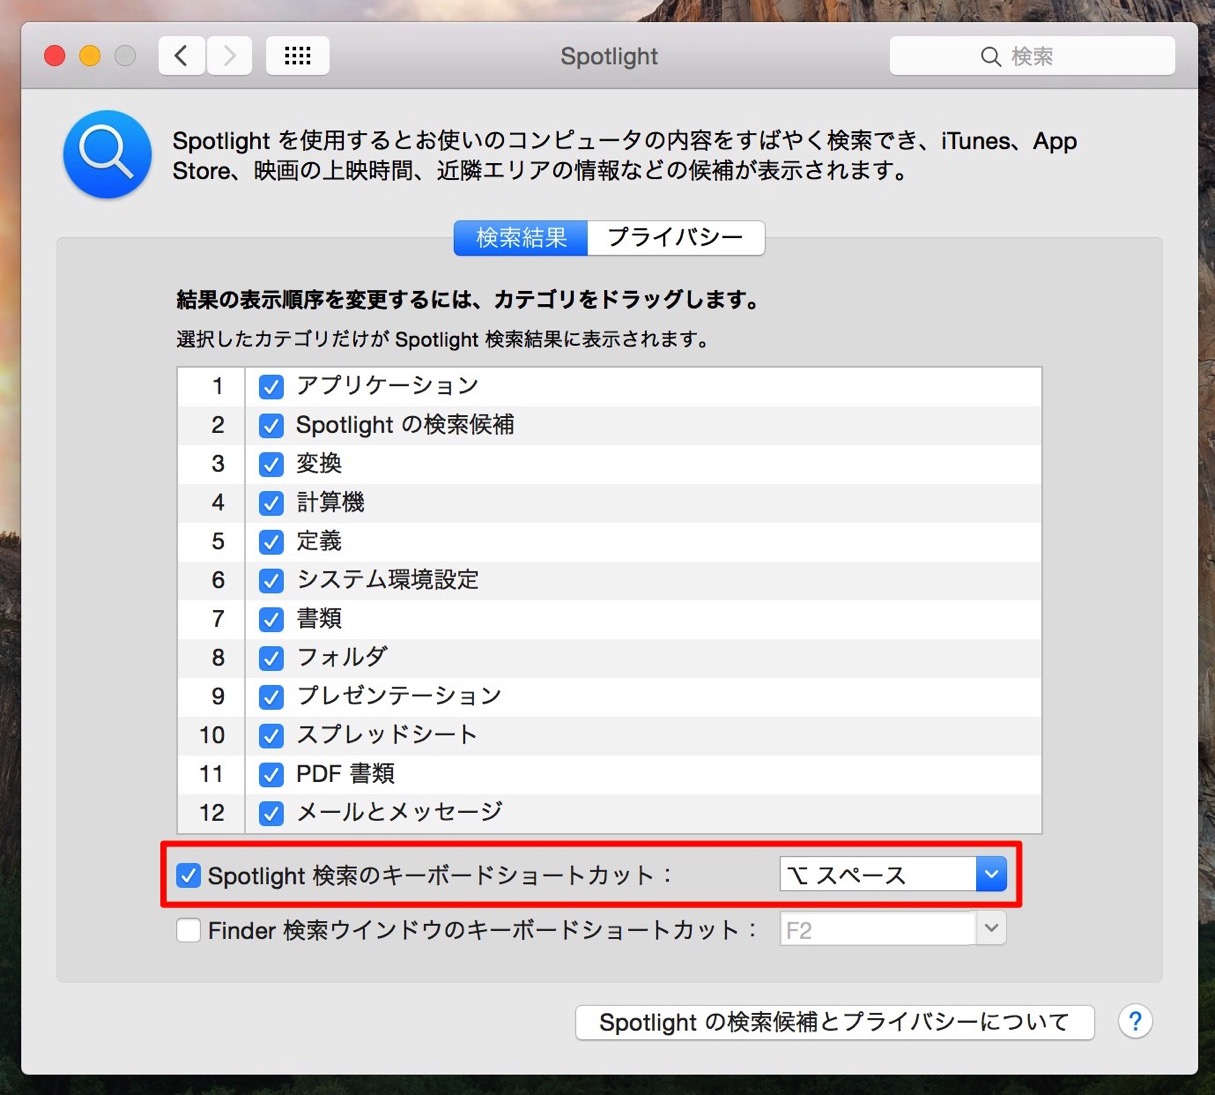Click the メールとメッセージ label text
This screenshot has height=1095, width=1215.
tap(400, 813)
